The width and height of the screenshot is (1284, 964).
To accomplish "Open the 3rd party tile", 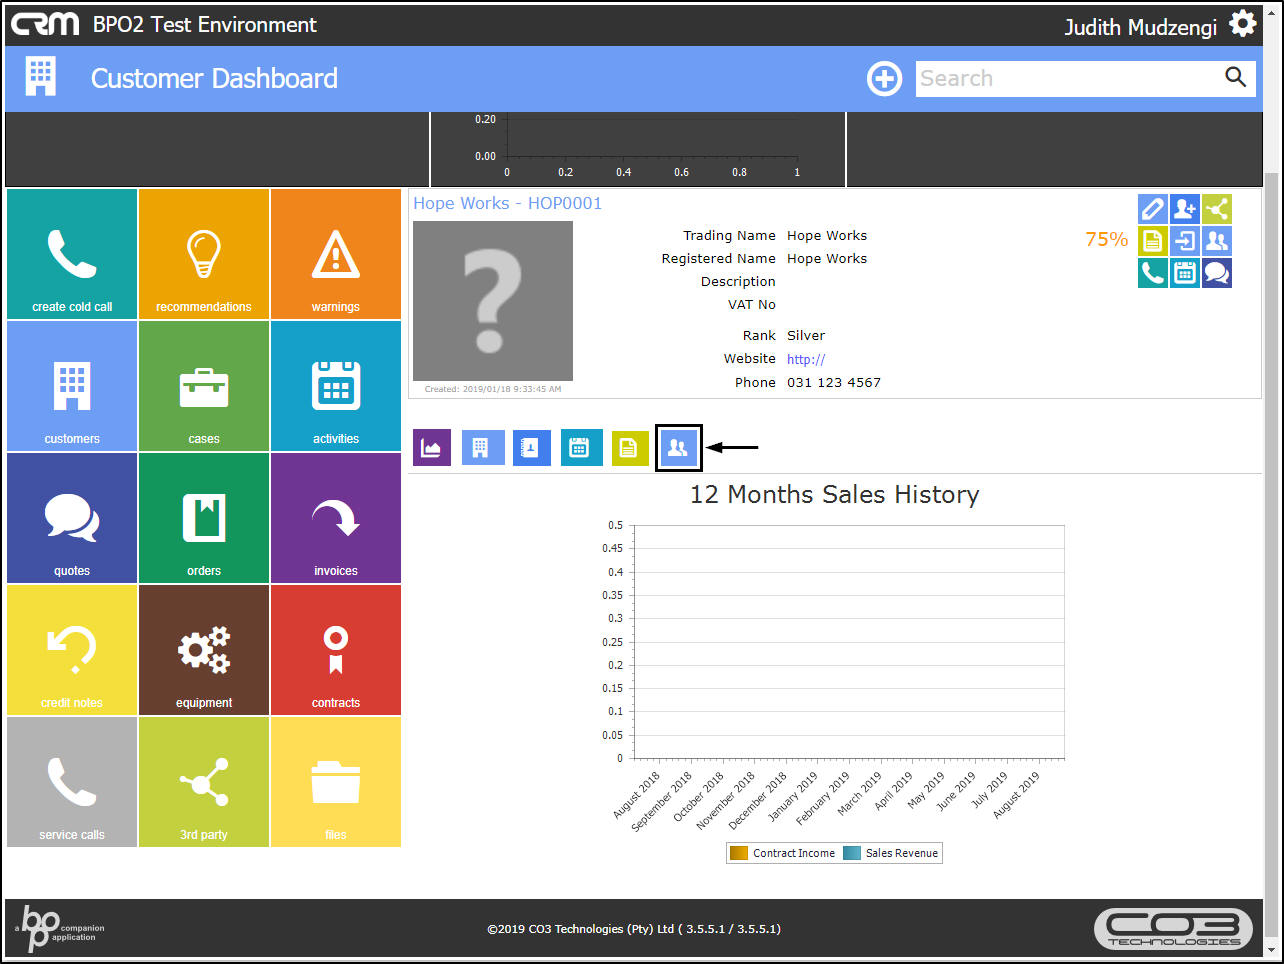I will point(204,782).
